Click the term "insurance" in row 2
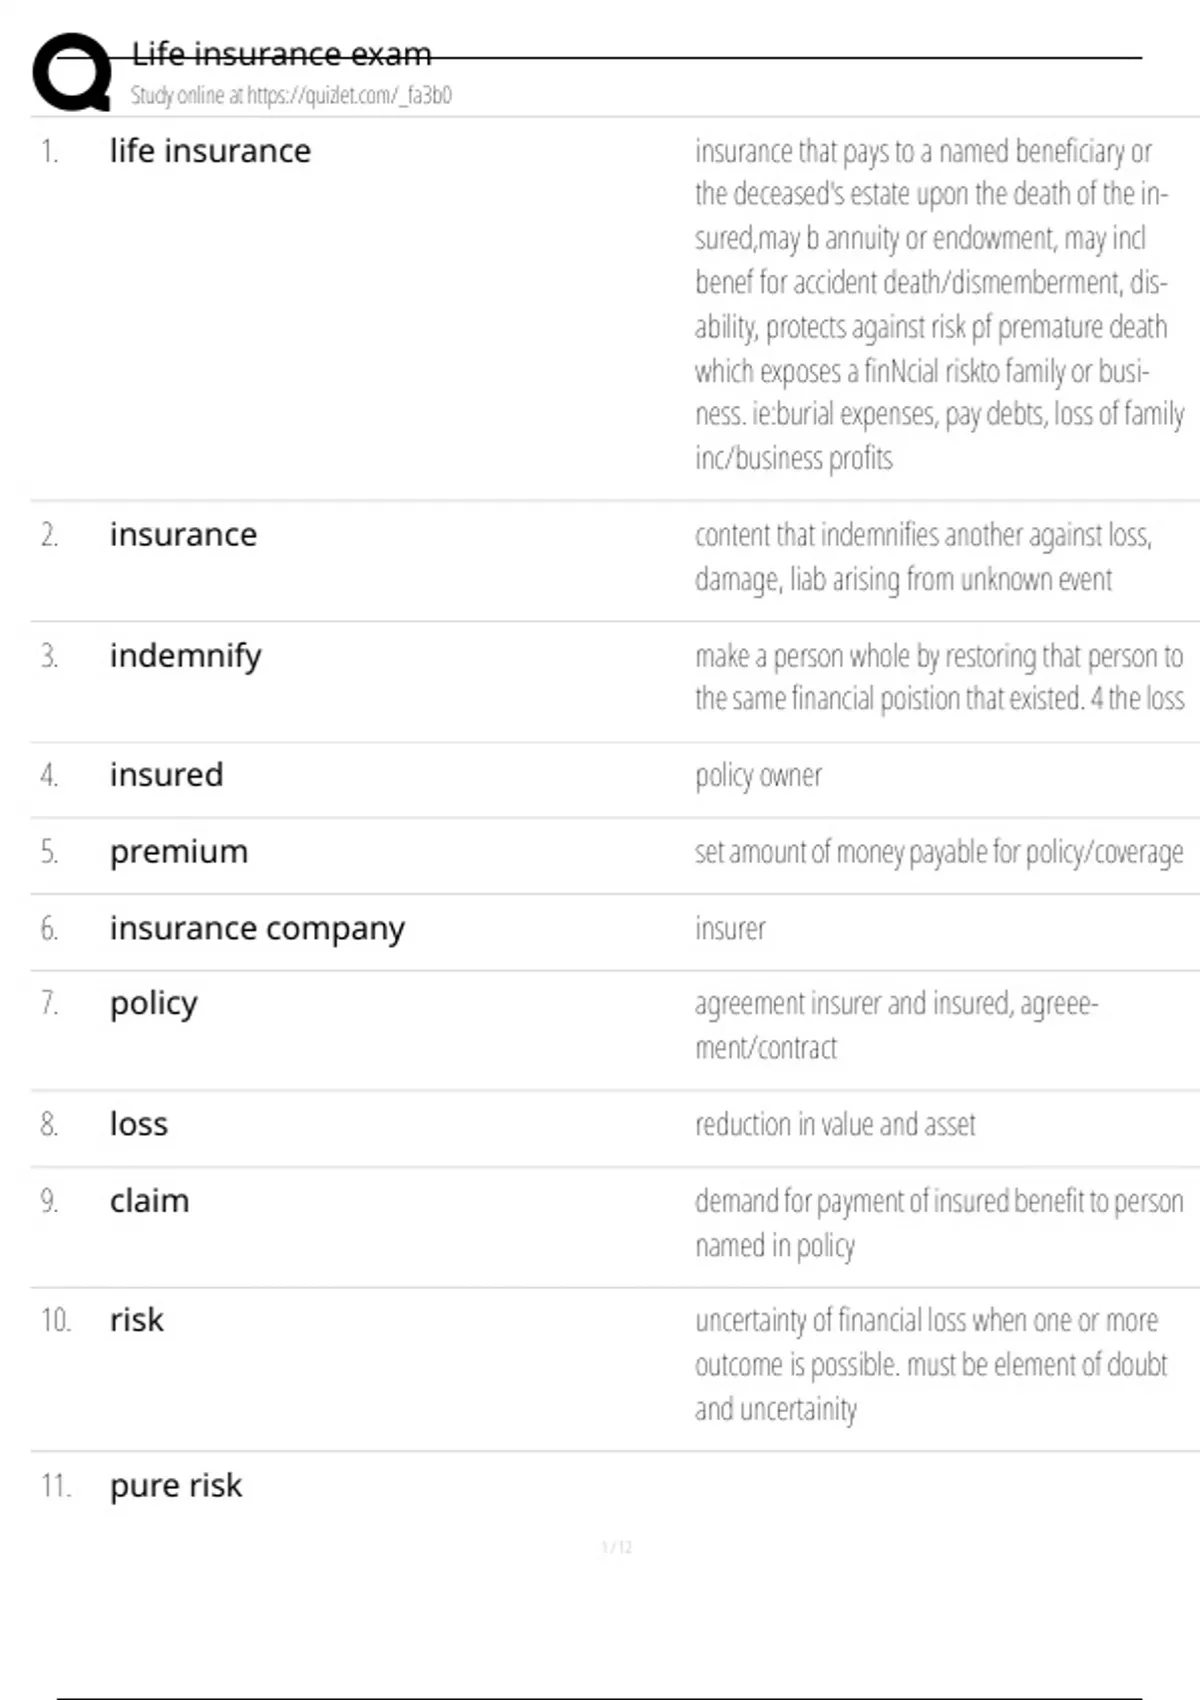 (x=183, y=535)
